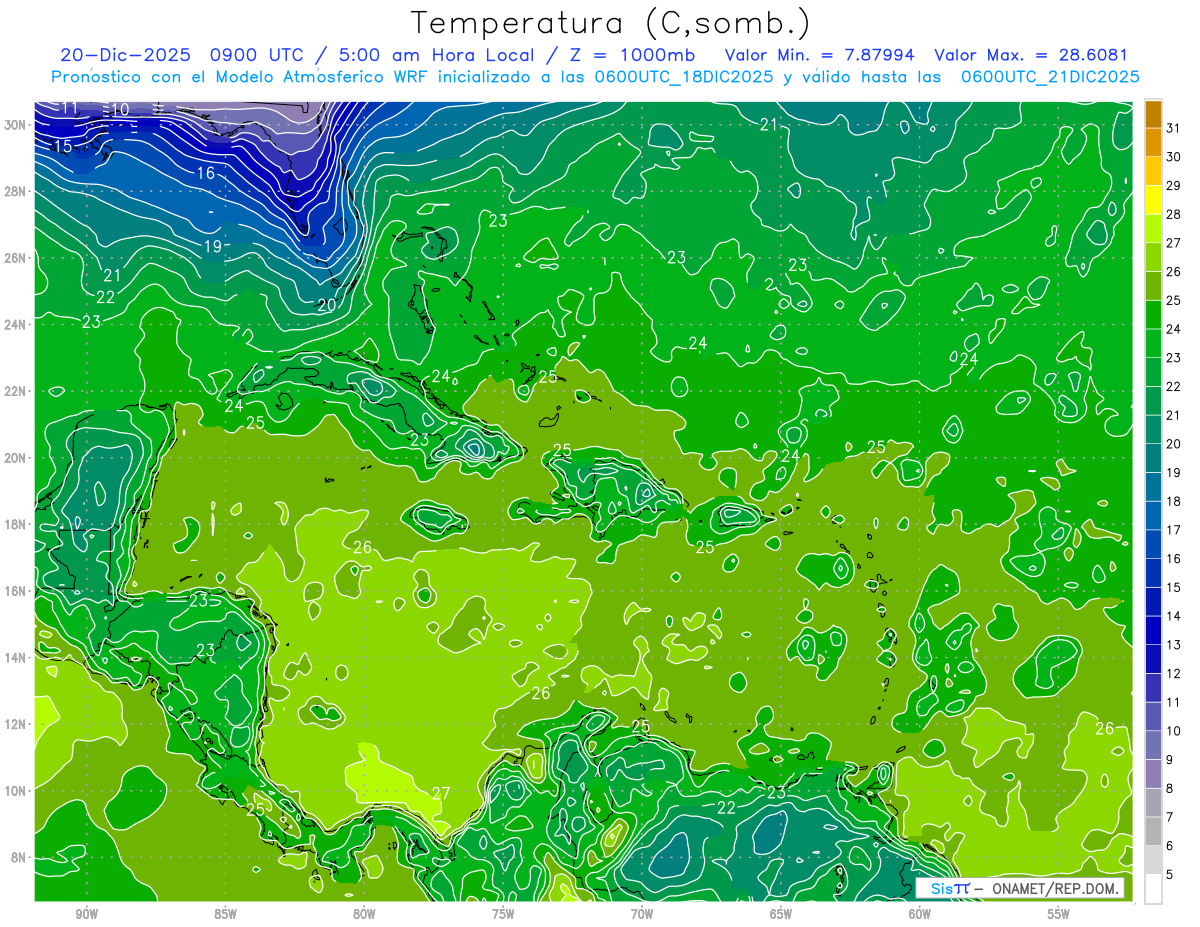Click the white color bar segment below 5
This screenshot has width=1200, height=927.
pyautogui.click(x=1153, y=889)
